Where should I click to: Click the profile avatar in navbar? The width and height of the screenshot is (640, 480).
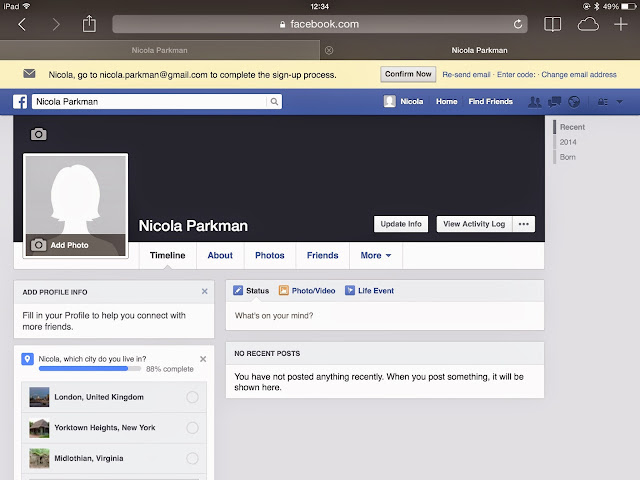point(389,101)
